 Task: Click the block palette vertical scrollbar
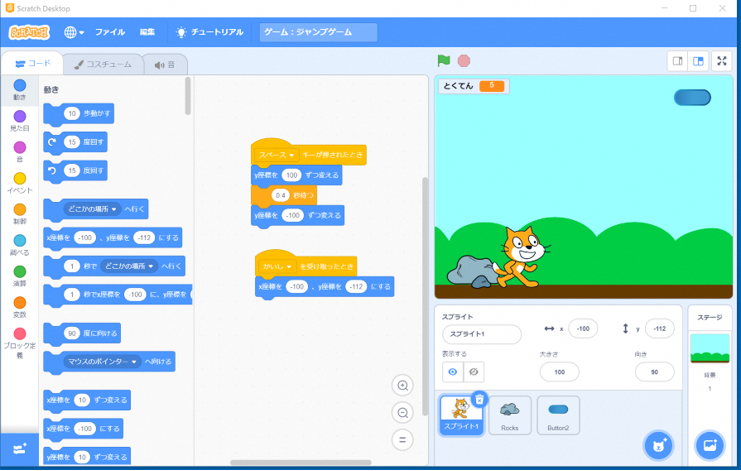[x=188, y=96]
